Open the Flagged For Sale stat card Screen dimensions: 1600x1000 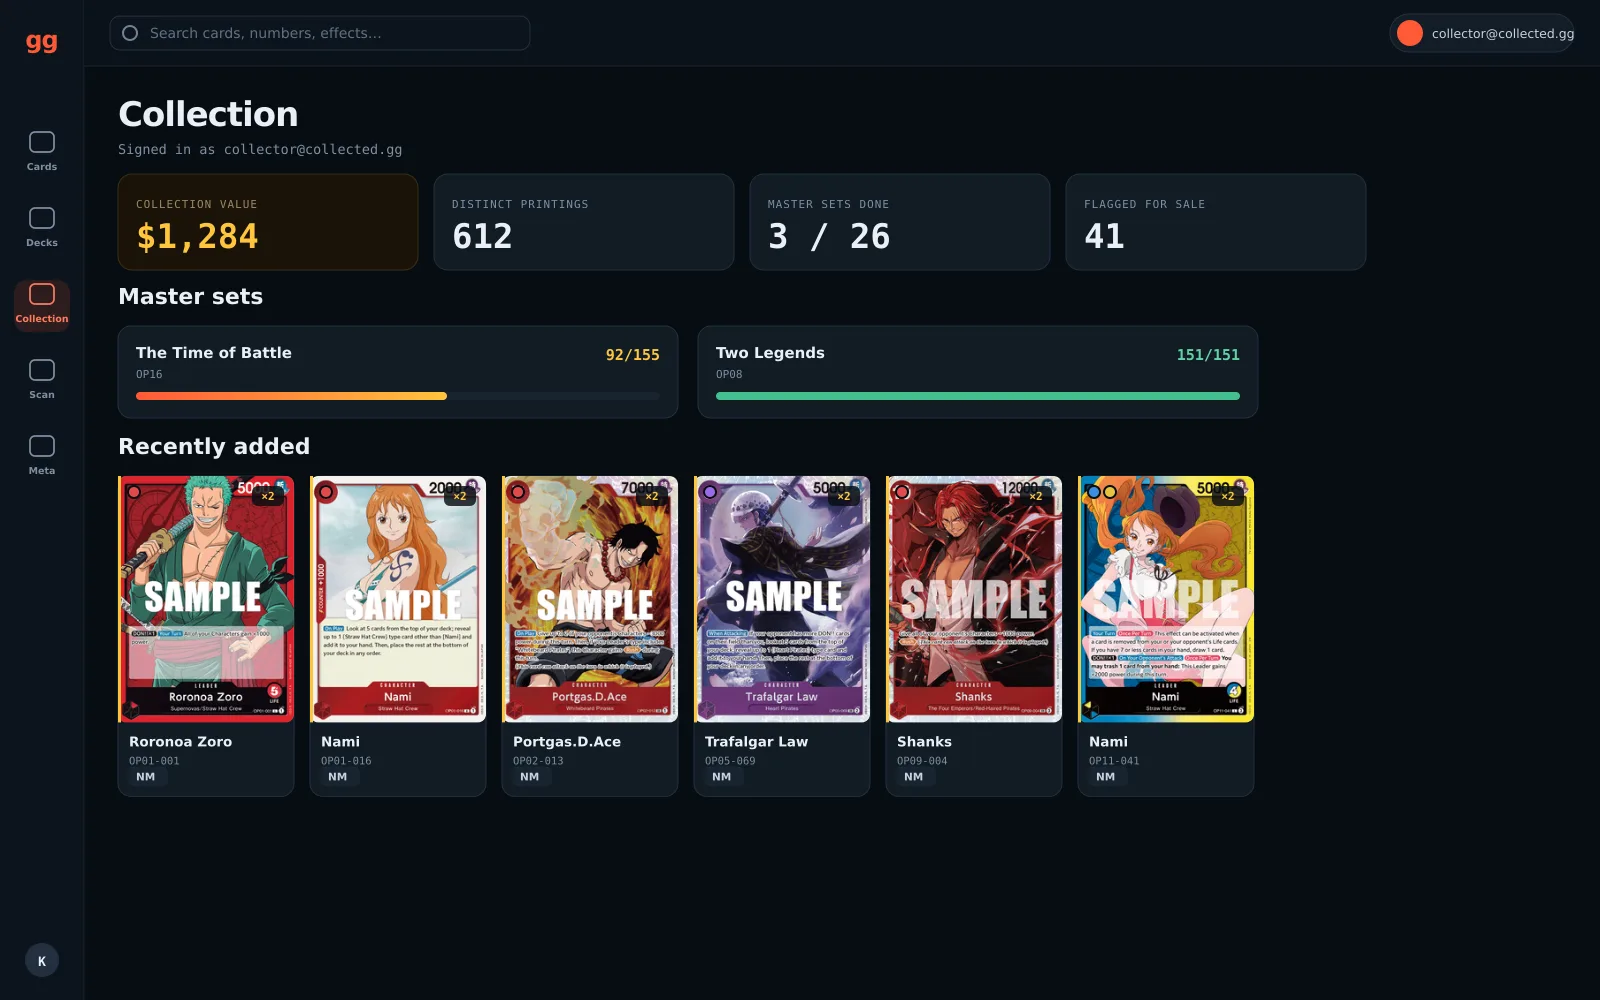(x=1216, y=222)
